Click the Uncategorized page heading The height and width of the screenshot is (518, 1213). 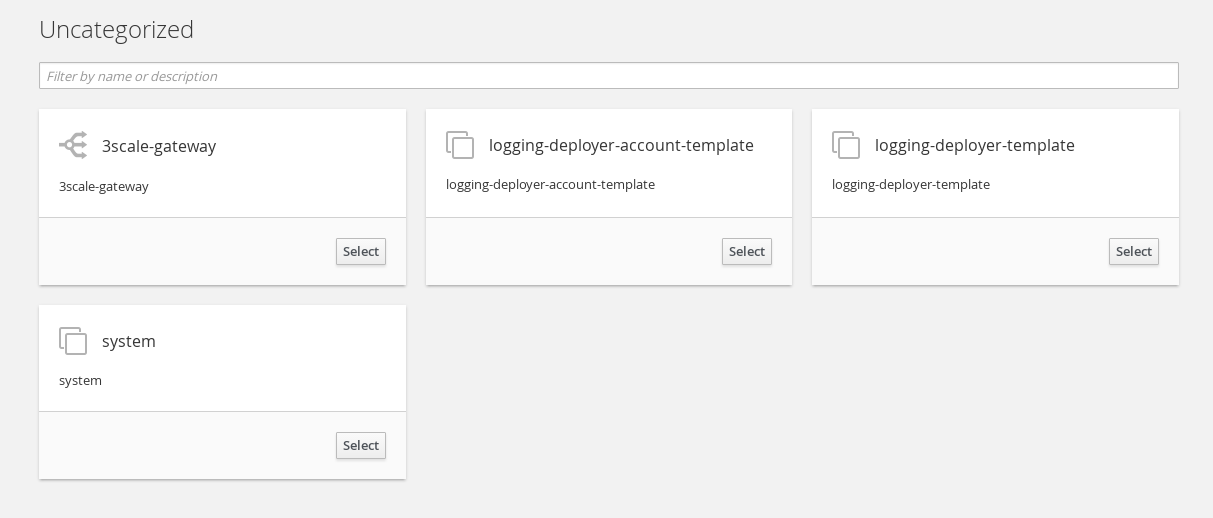[x=116, y=30]
